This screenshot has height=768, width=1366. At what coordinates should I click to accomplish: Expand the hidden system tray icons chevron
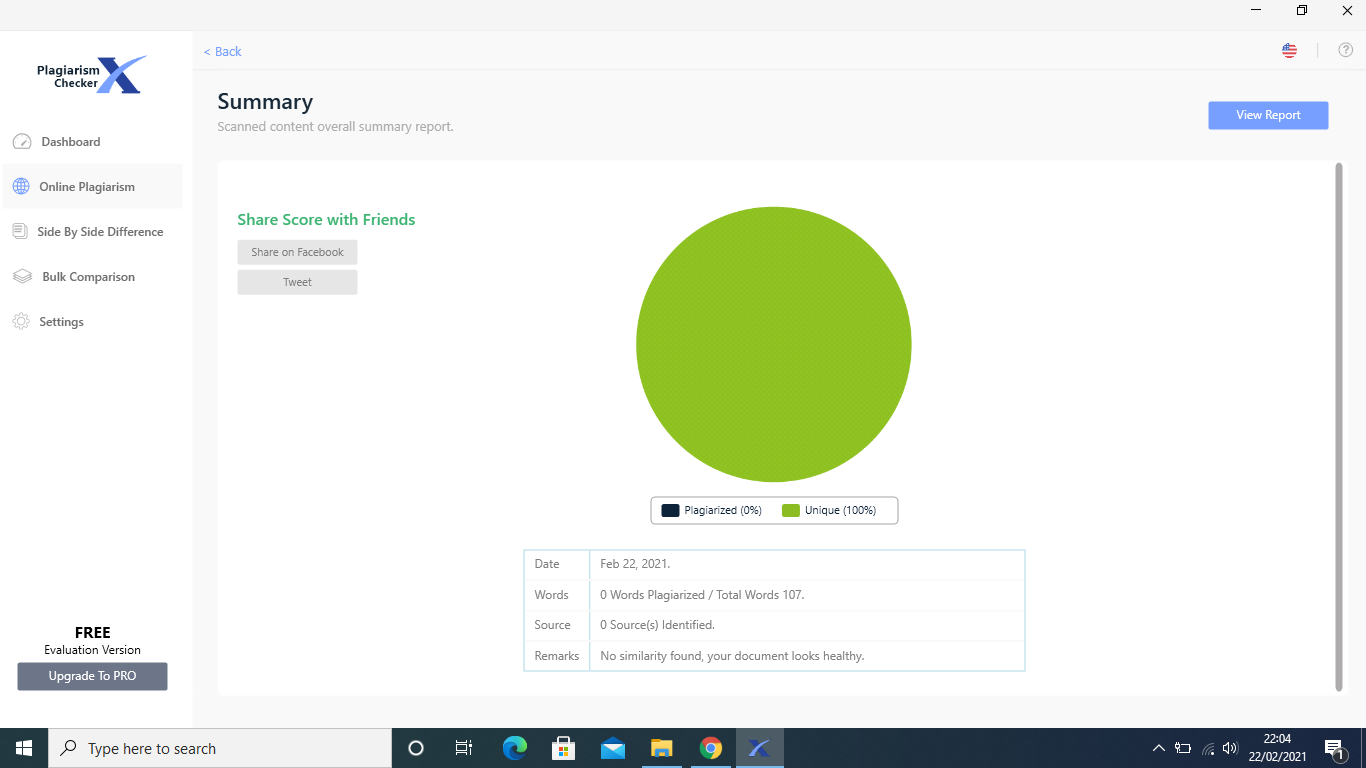point(1159,748)
